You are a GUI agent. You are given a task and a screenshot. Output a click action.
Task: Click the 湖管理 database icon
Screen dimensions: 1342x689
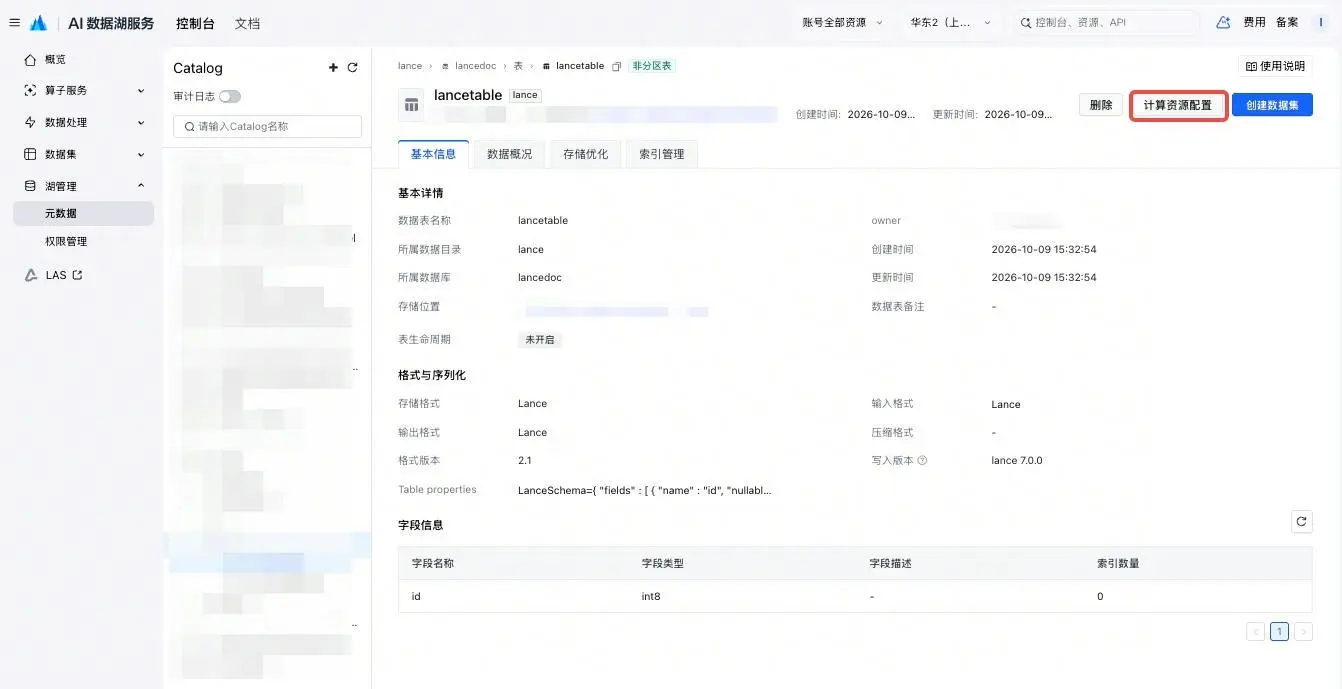(30, 186)
